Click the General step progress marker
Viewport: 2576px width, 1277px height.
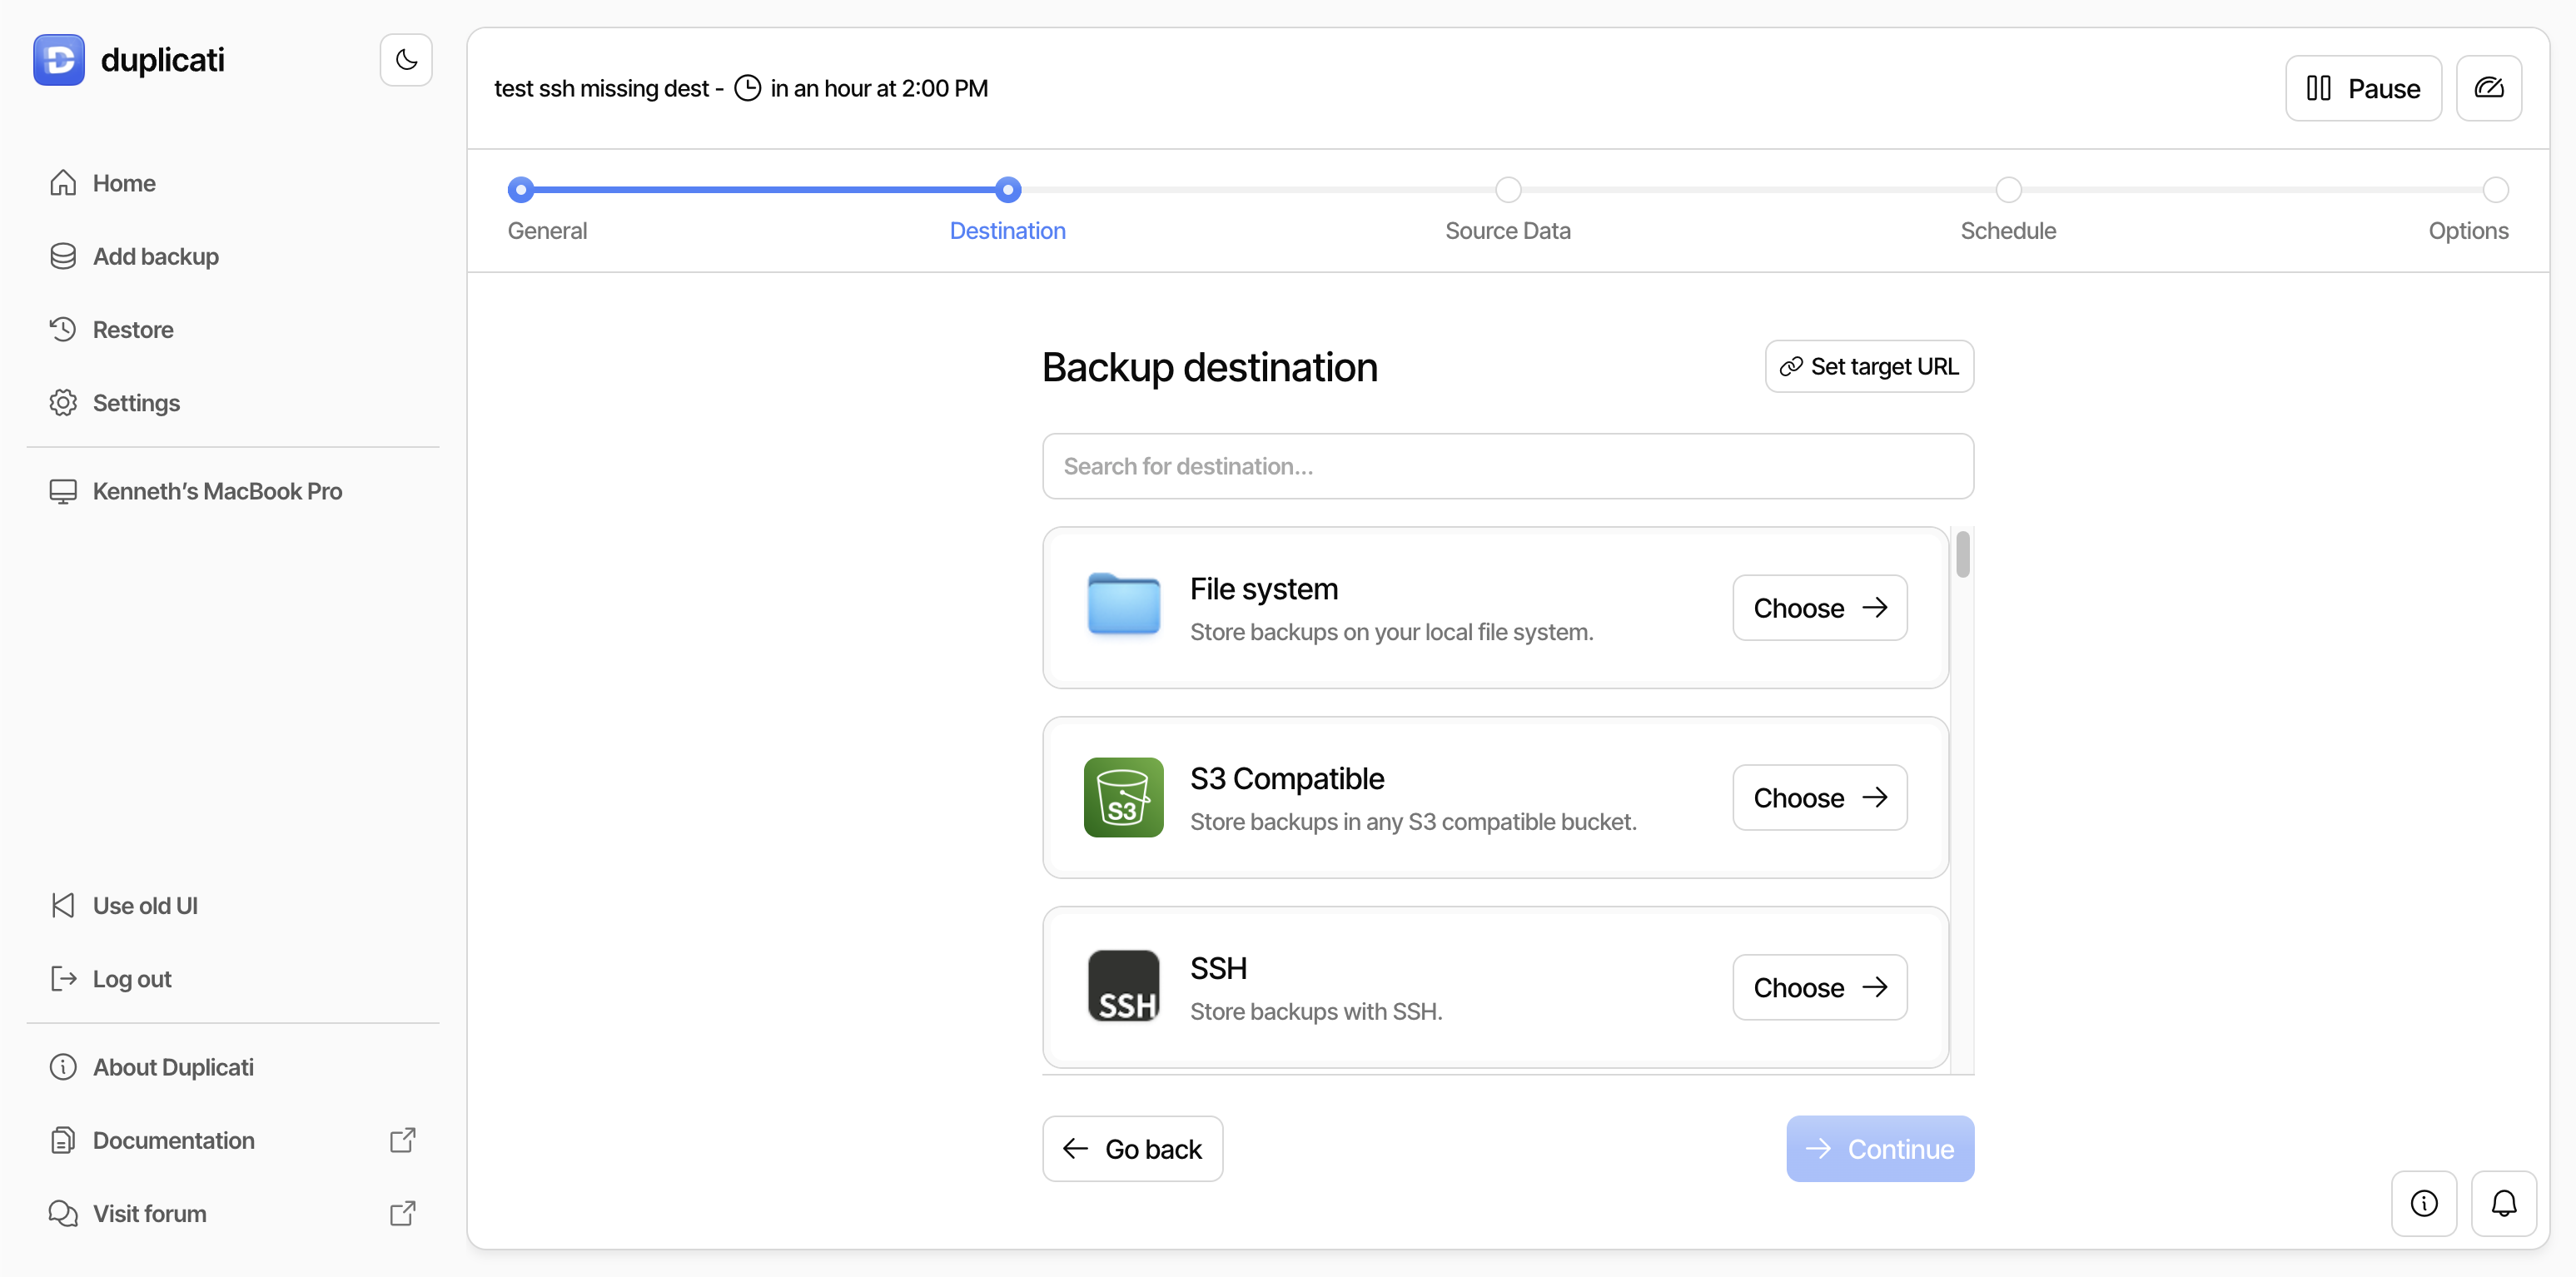(x=521, y=190)
